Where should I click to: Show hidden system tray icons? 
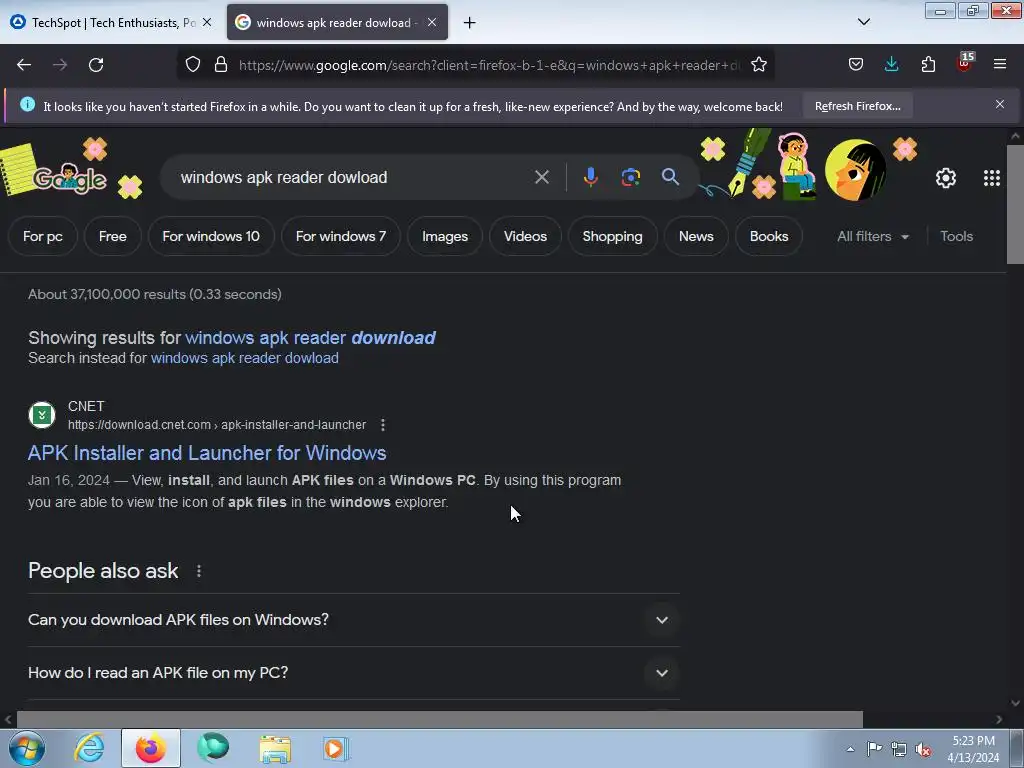coord(850,749)
